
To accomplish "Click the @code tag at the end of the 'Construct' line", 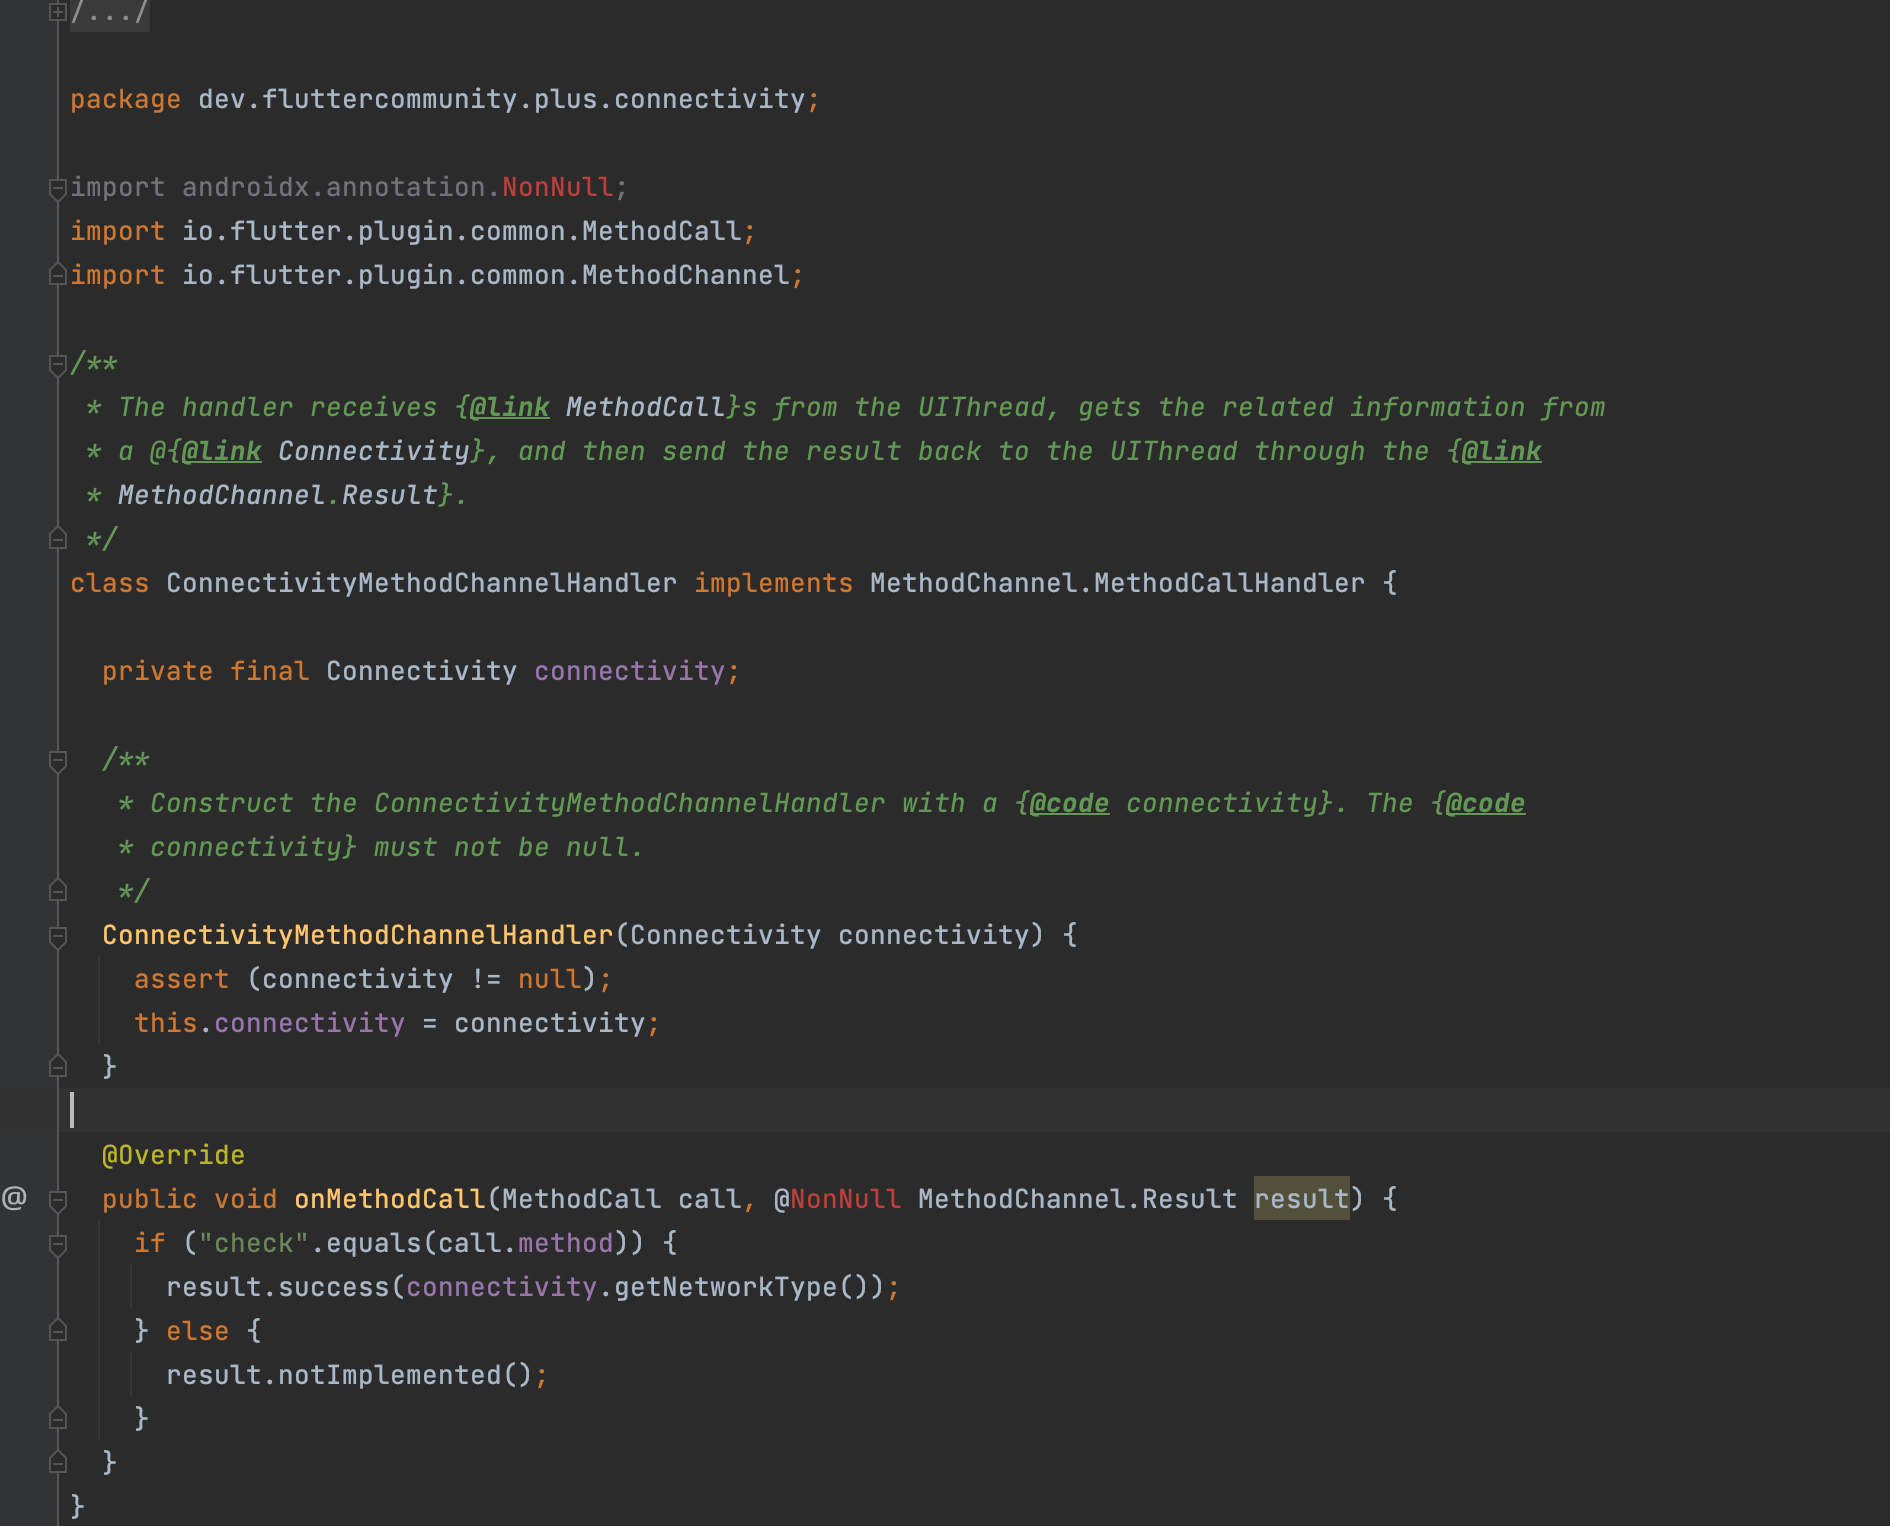I will (1485, 803).
